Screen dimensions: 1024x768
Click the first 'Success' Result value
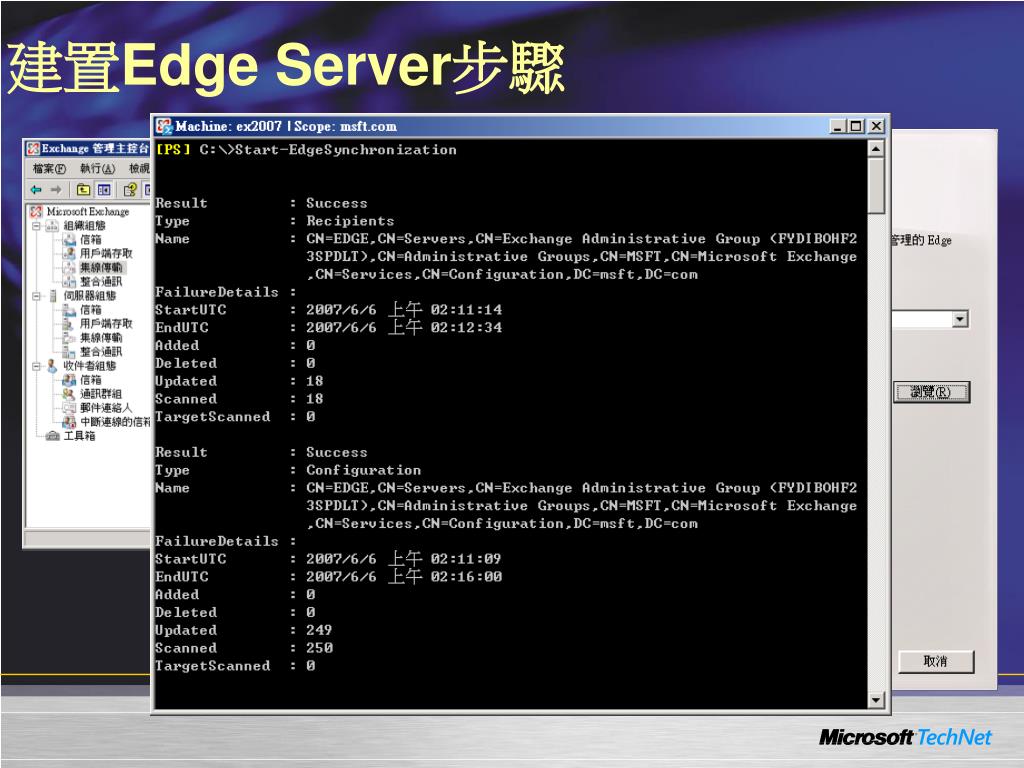[x=337, y=203]
